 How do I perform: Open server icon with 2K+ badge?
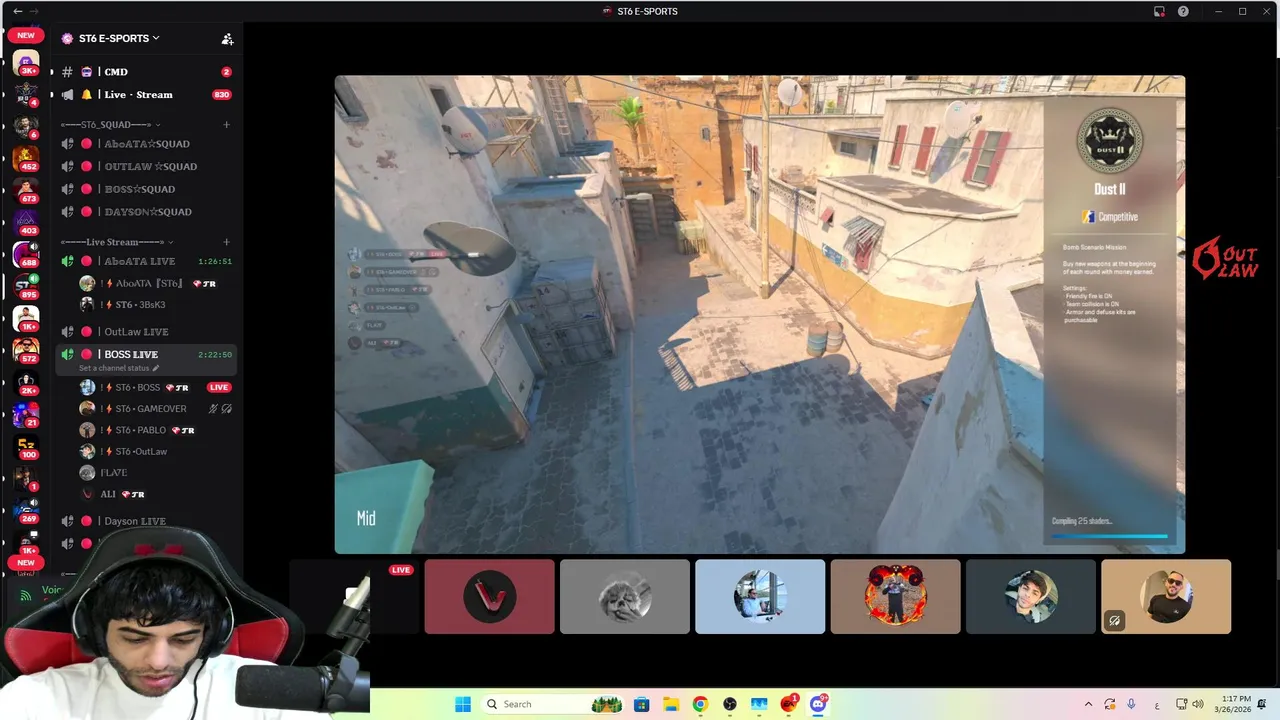click(x=26, y=383)
